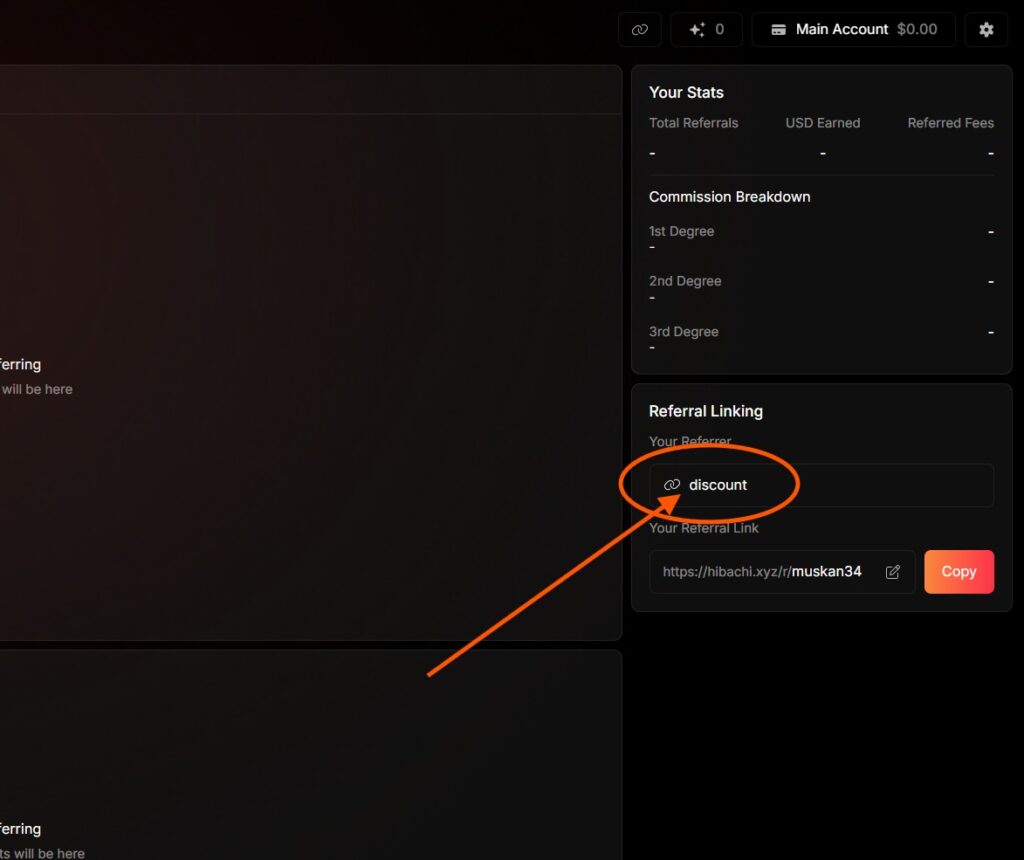1024x860 pixels.
Task: Click the card icon beside Main Account
Action: [x=778, y=30]
